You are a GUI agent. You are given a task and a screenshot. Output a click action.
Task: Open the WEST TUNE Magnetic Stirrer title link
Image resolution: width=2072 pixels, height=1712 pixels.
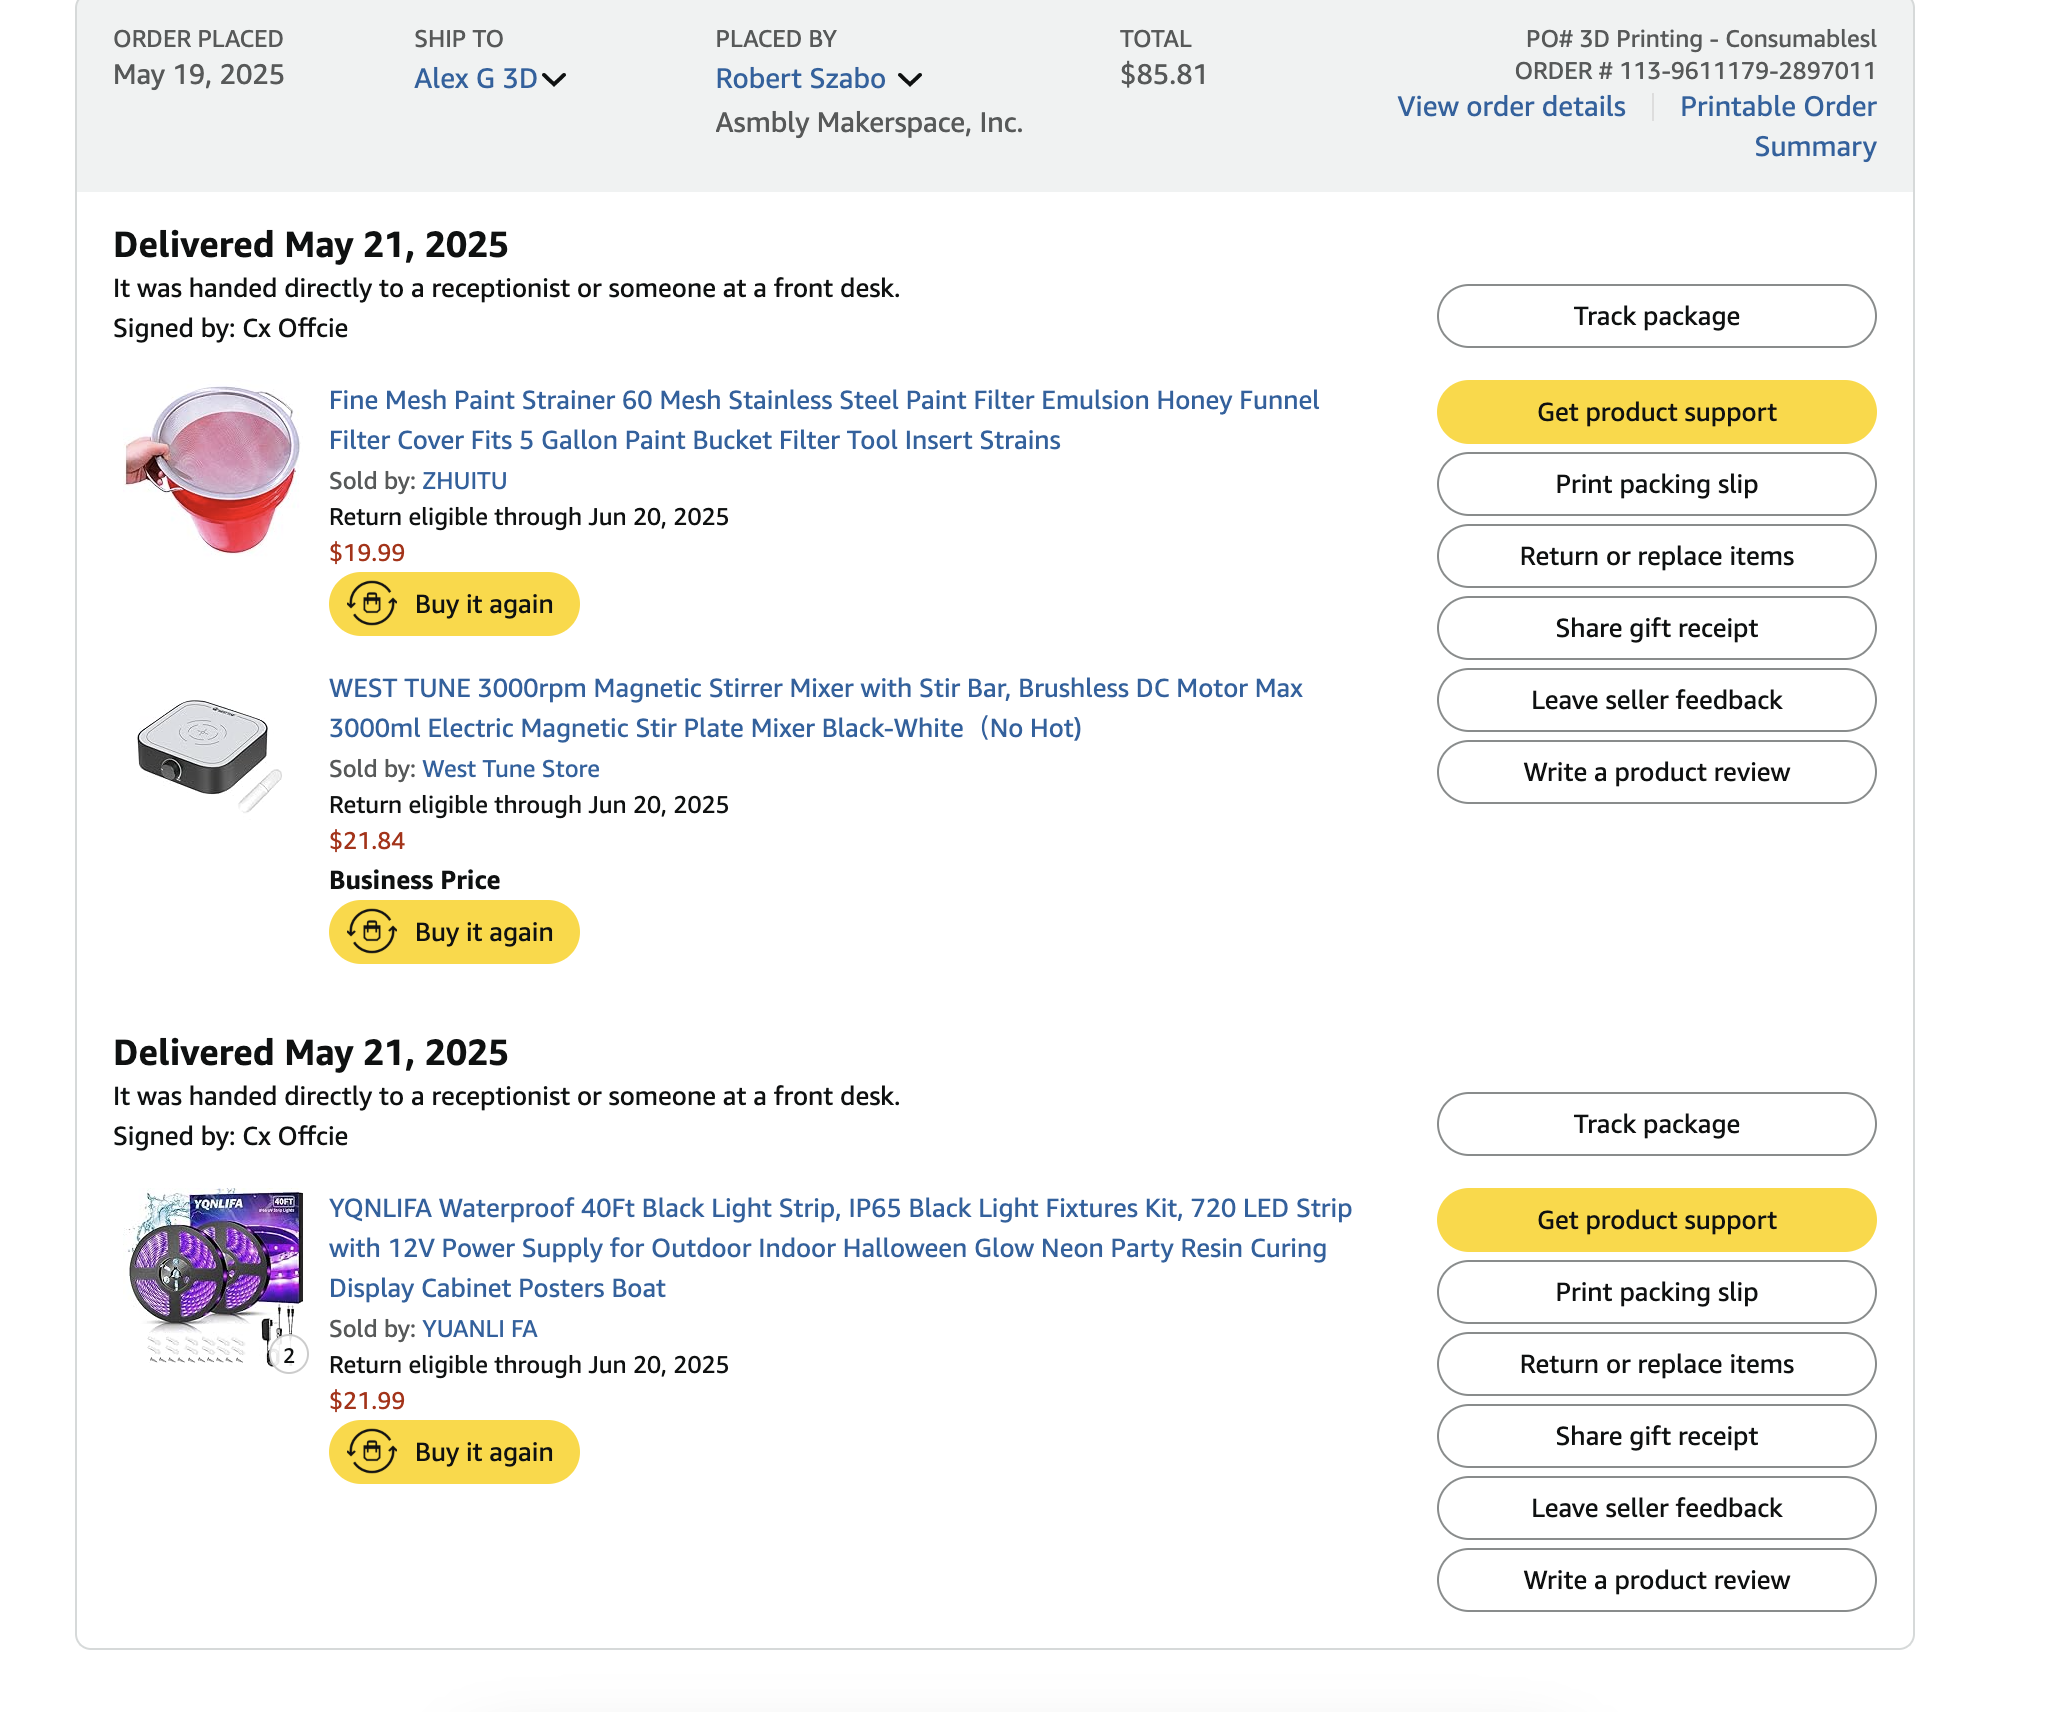[x=816, y=708]
